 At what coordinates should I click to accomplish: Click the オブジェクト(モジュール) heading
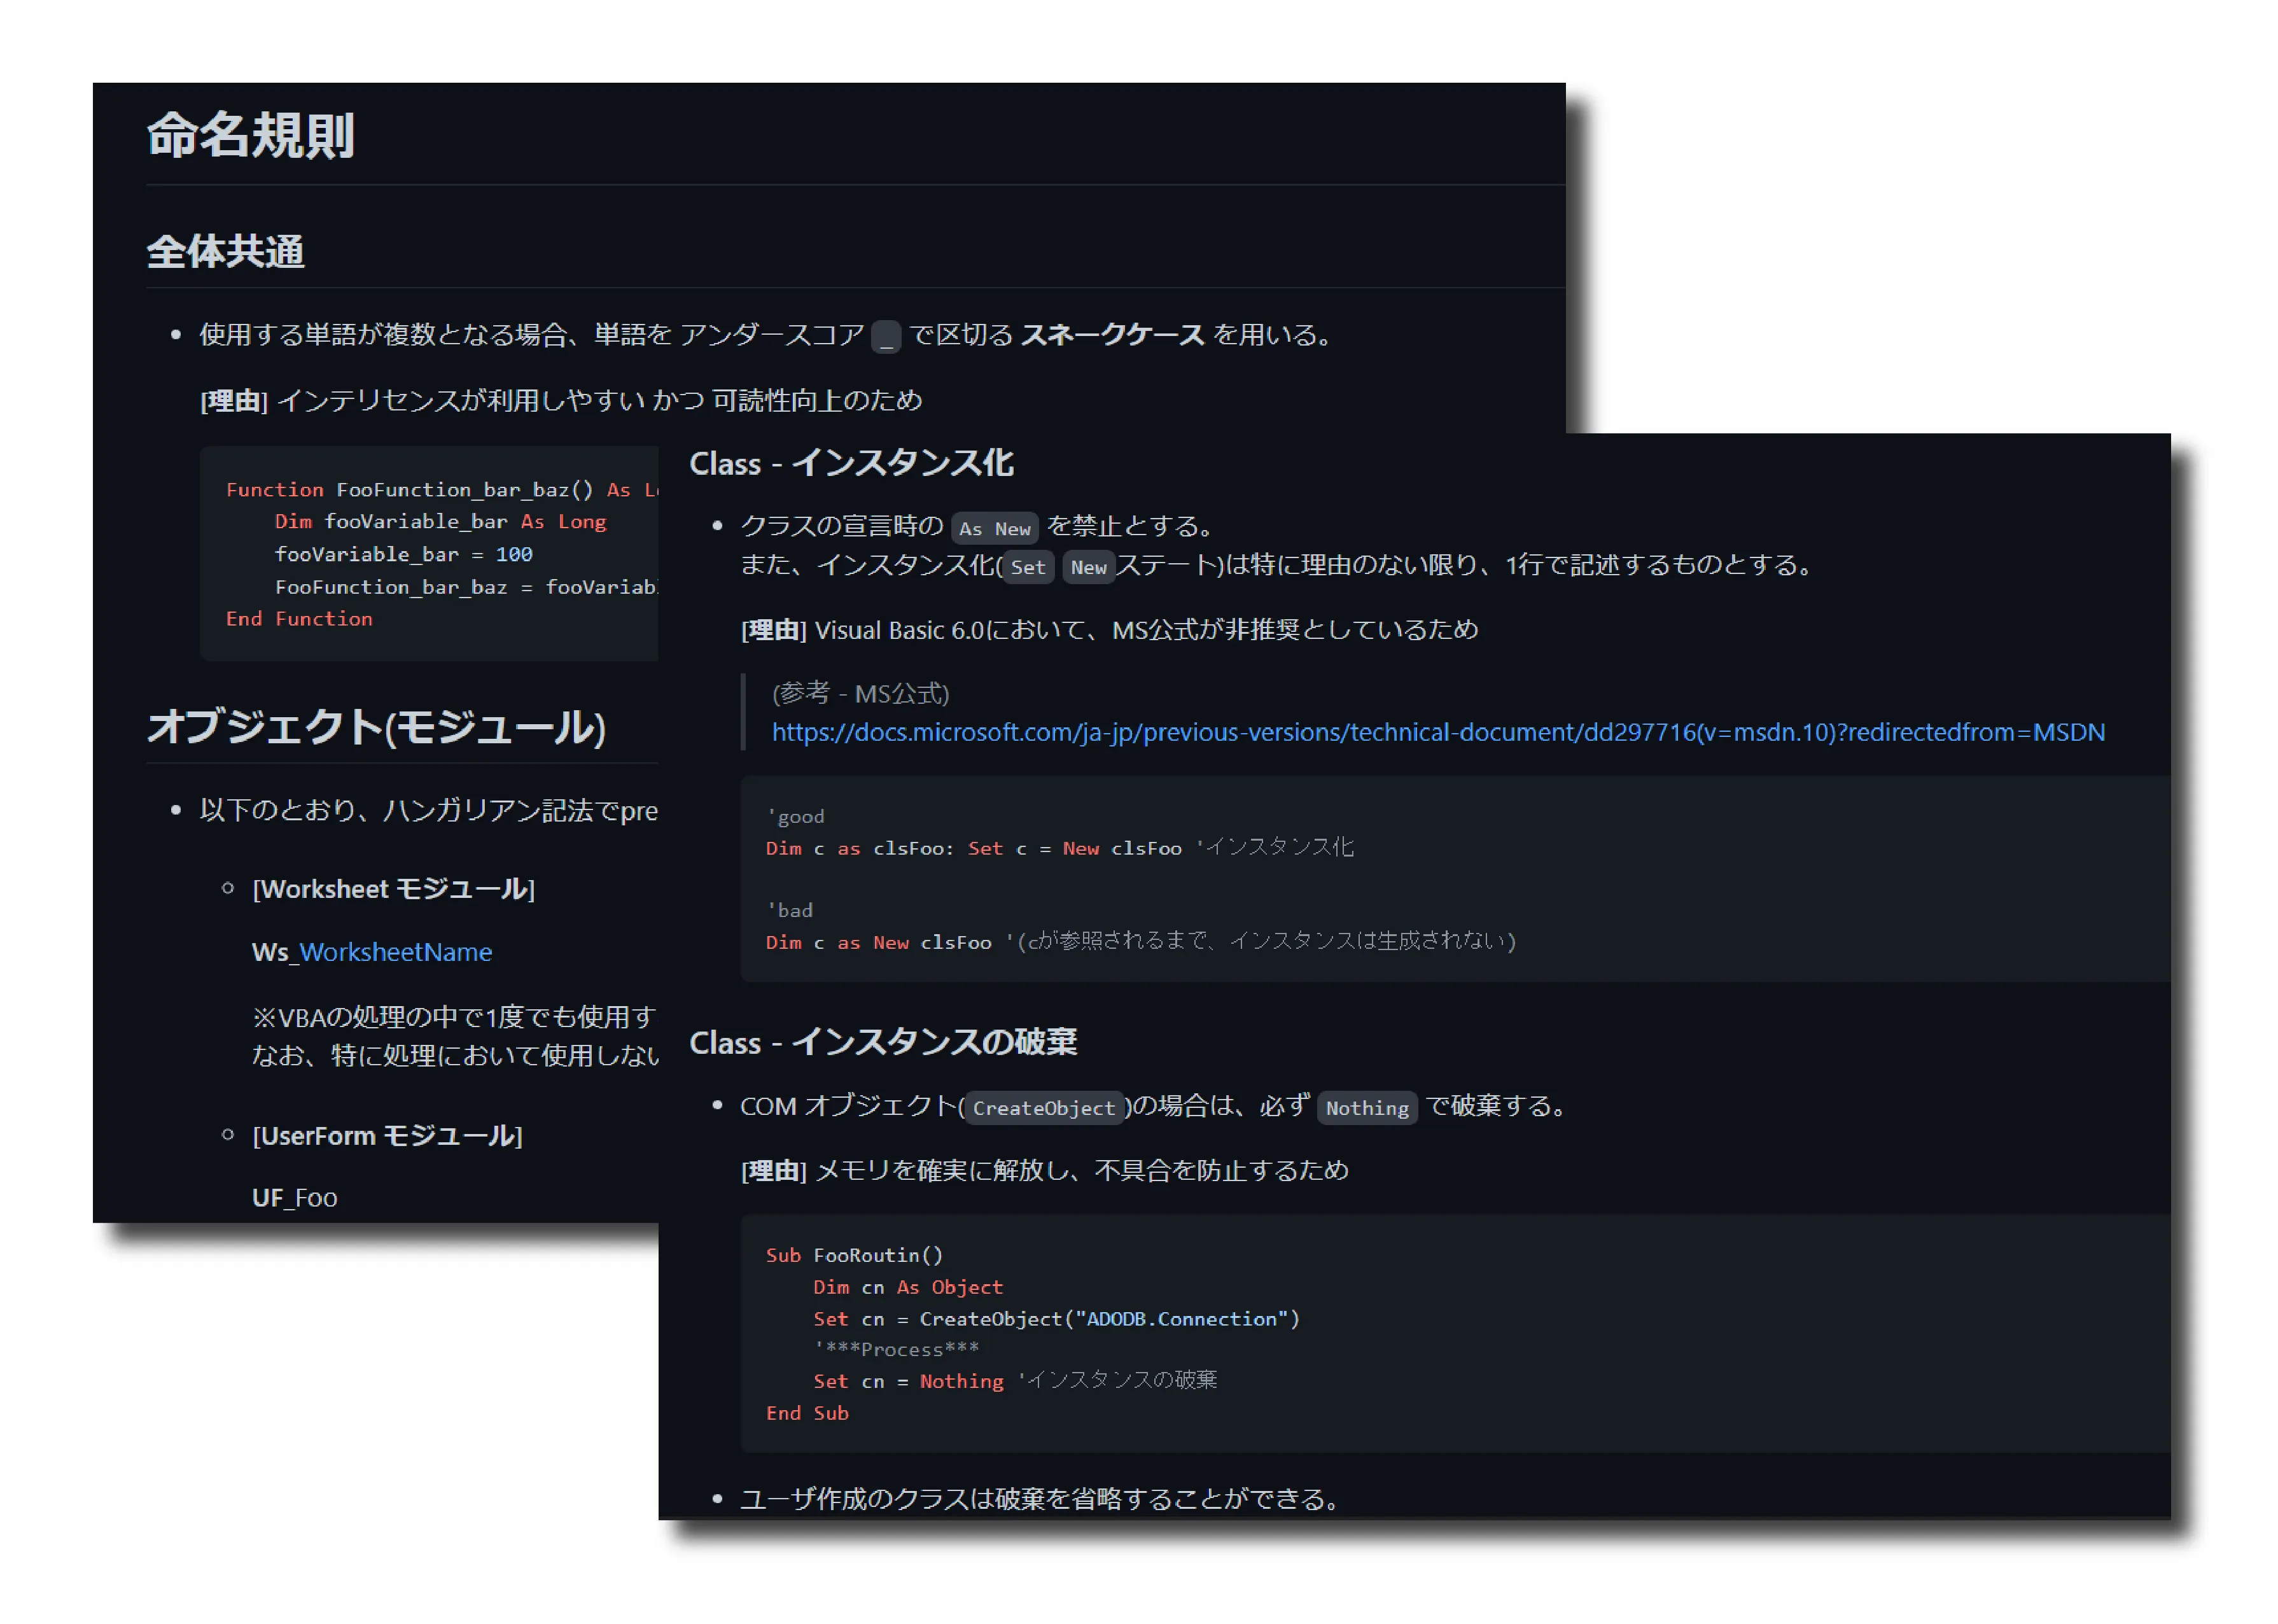pos(378,727)
